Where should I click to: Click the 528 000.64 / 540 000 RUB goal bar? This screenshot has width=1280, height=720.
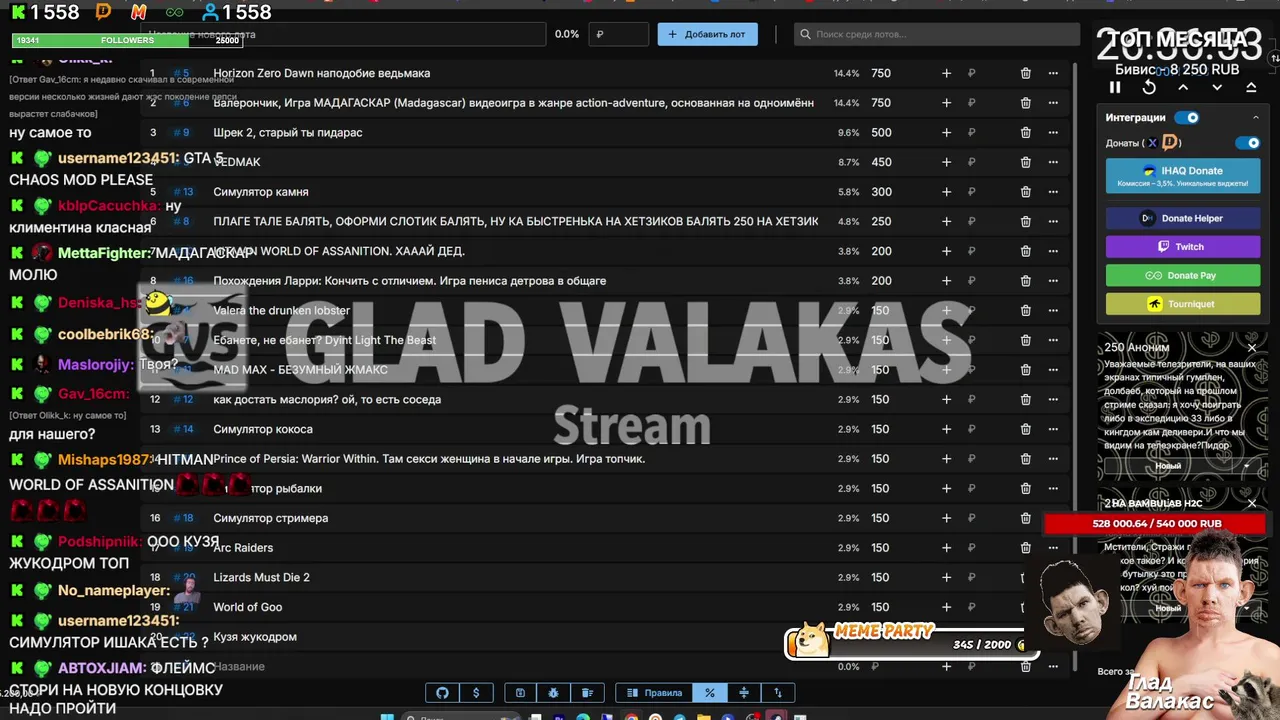tap(1156, 523)
